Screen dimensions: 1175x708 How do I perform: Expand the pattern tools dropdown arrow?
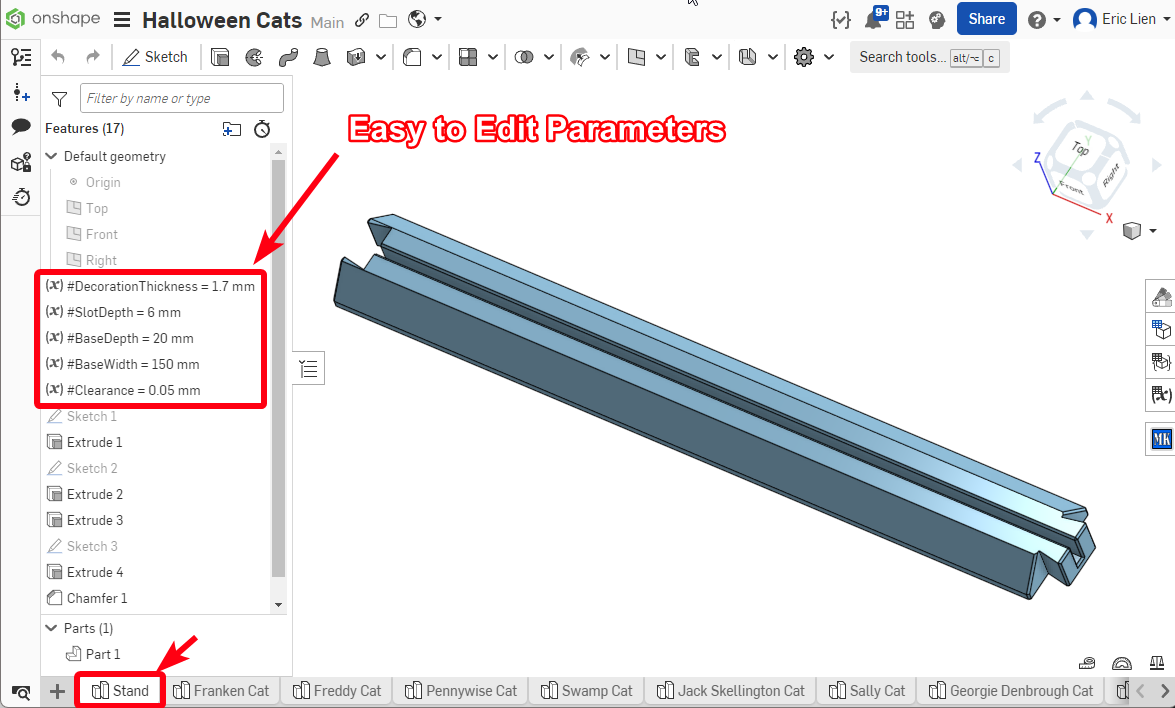pyautogui.click(x=493, y=57)
